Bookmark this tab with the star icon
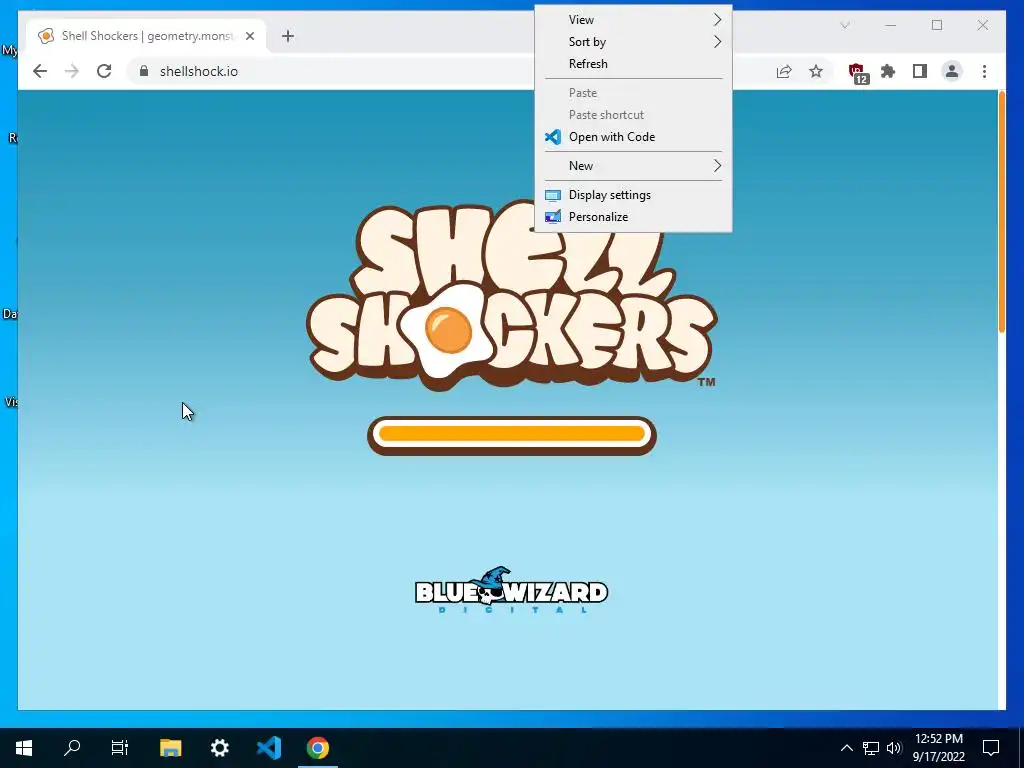The image size is (1024, 768). click(x=816, y=71)
